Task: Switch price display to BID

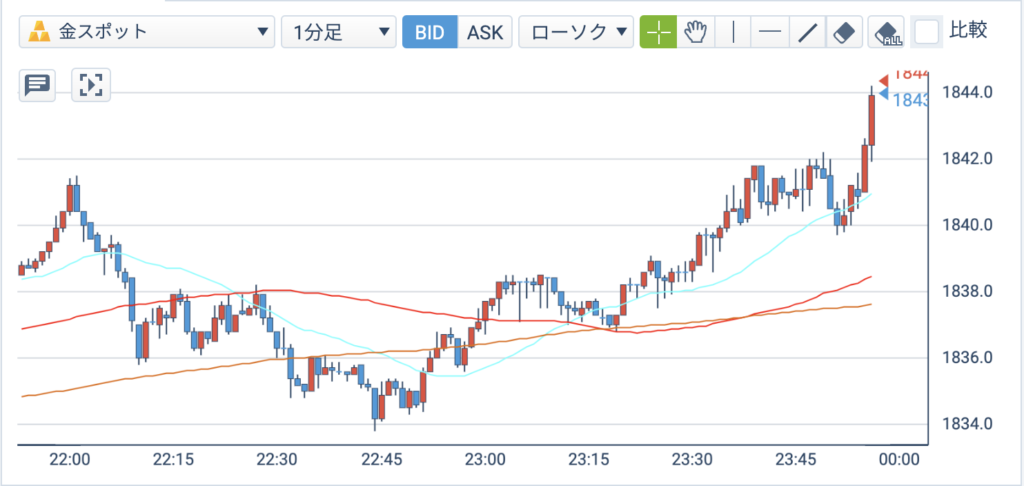Action: point(430,32)
